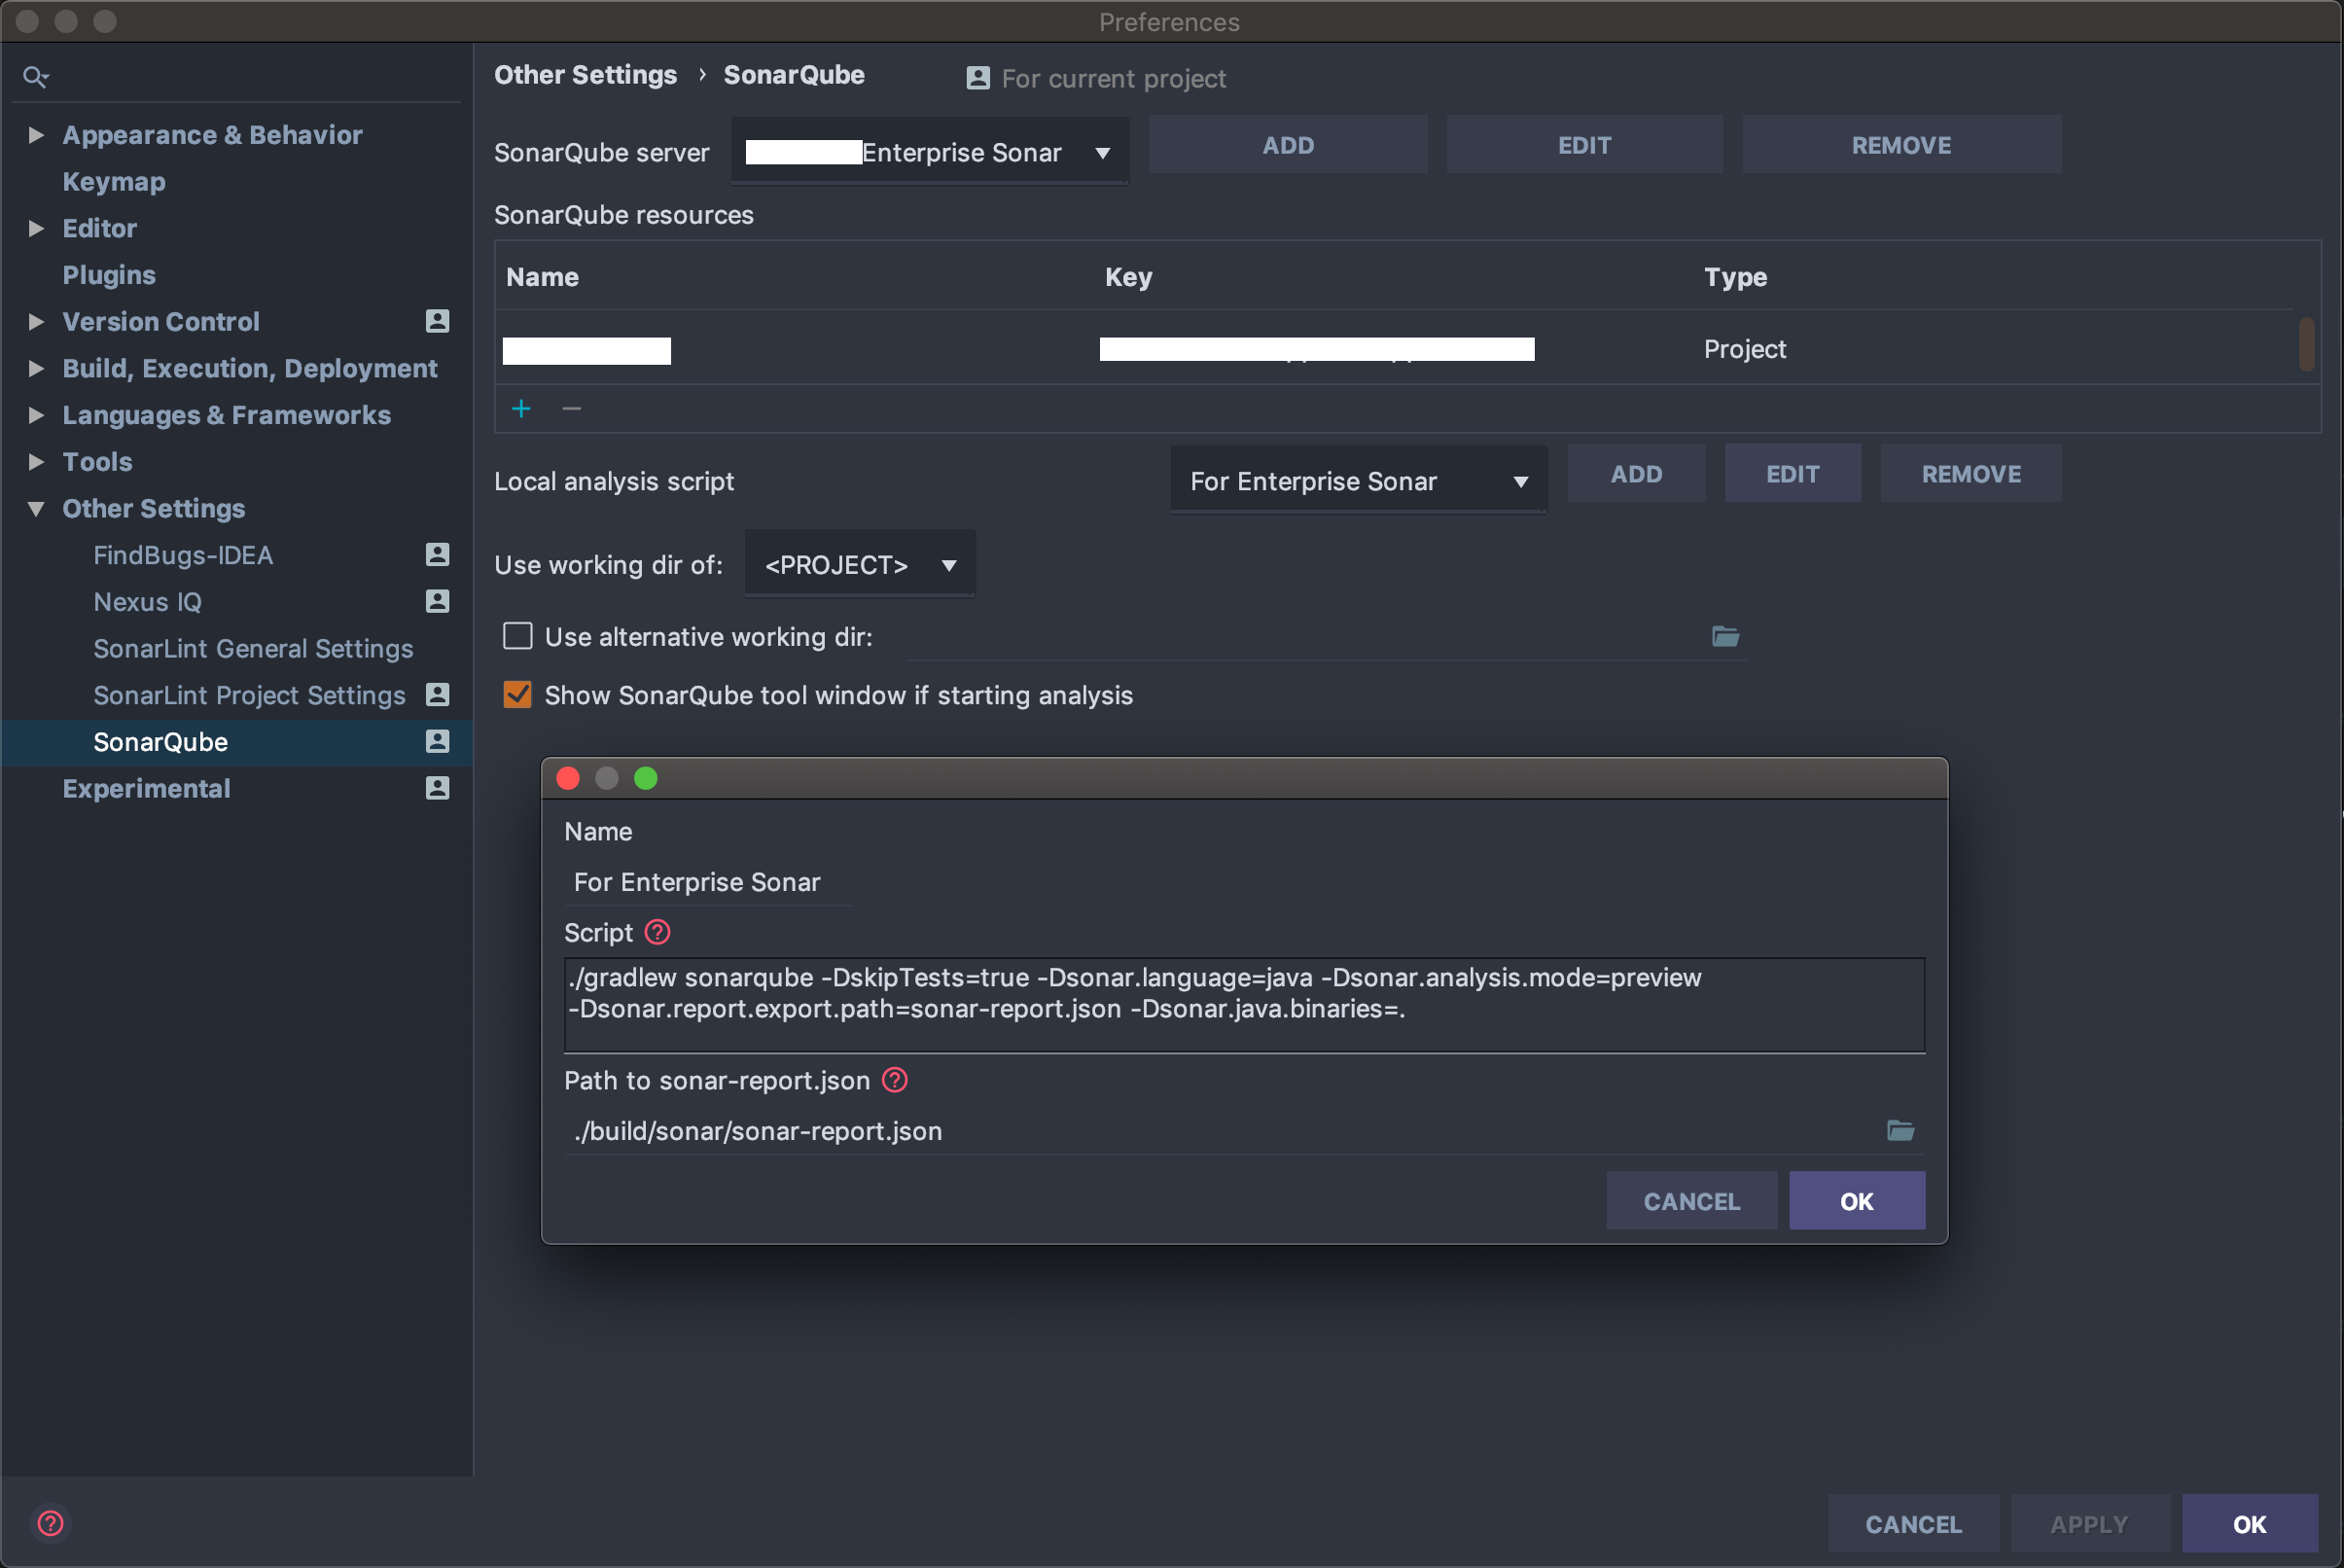
Task: Click the Script text area
Action: coord(1244,1005)
